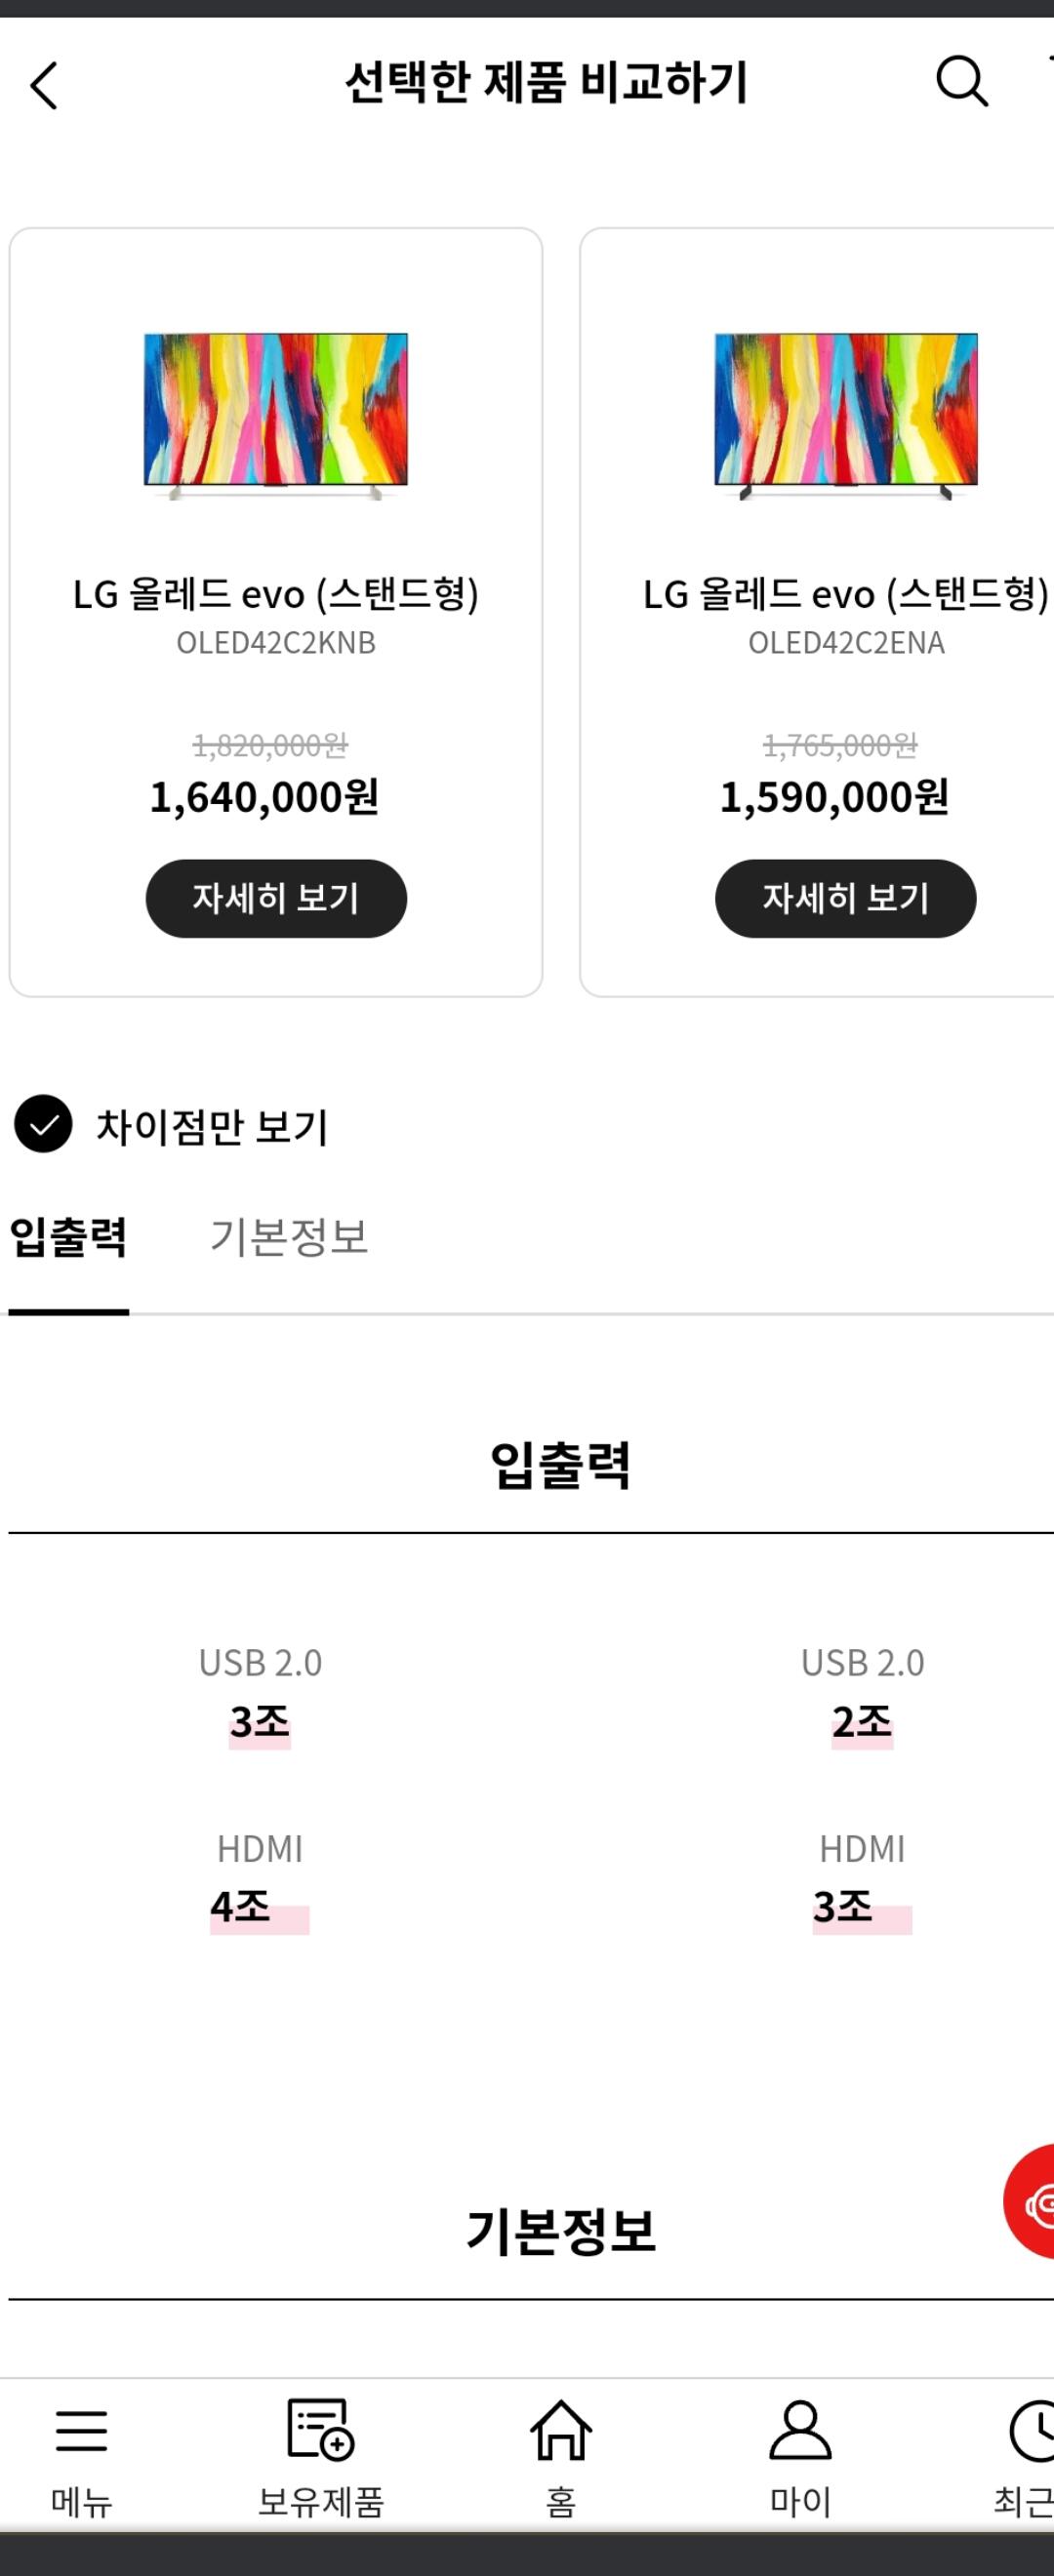The height and width of the screenshot is (2576, 1054).
Task: Switch to the 기본정보 tab
Action: tap(289, 1238)
